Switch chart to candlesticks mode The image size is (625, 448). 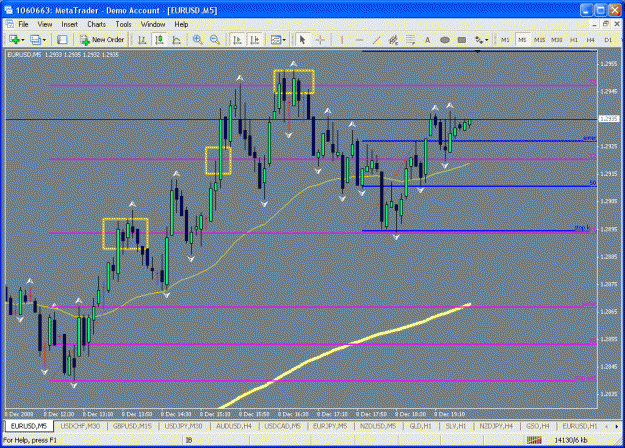(x=159, y=40)
